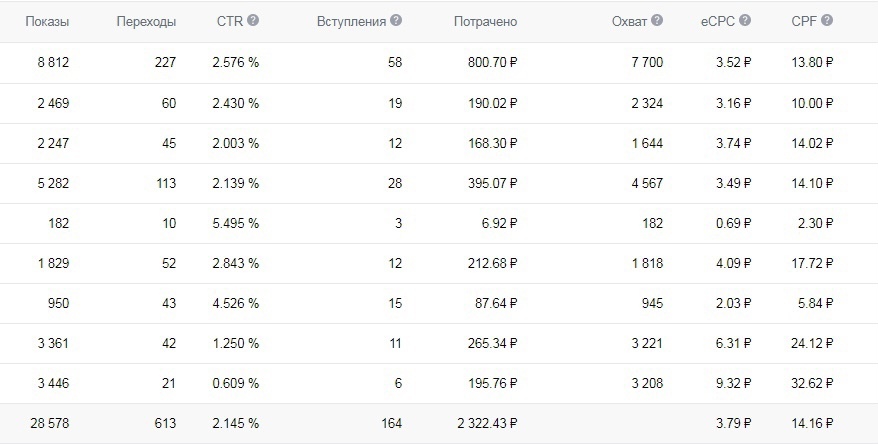Screen dimensions: 878x444
Task: Click the Вступления column header label
Action: (x=352, y=22)
